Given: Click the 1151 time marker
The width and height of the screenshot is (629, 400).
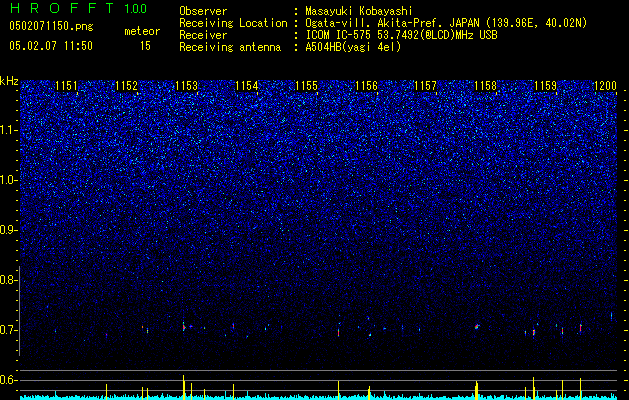Looking at the screenshot, I should (x=66, y=86).
